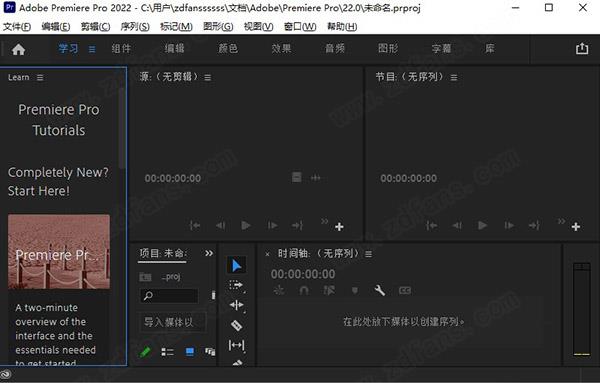Image resolution: width=600 pixels, height=383 pixels.
Task: Go to Out point in Source monitor
Action: (x=297, y=225)
